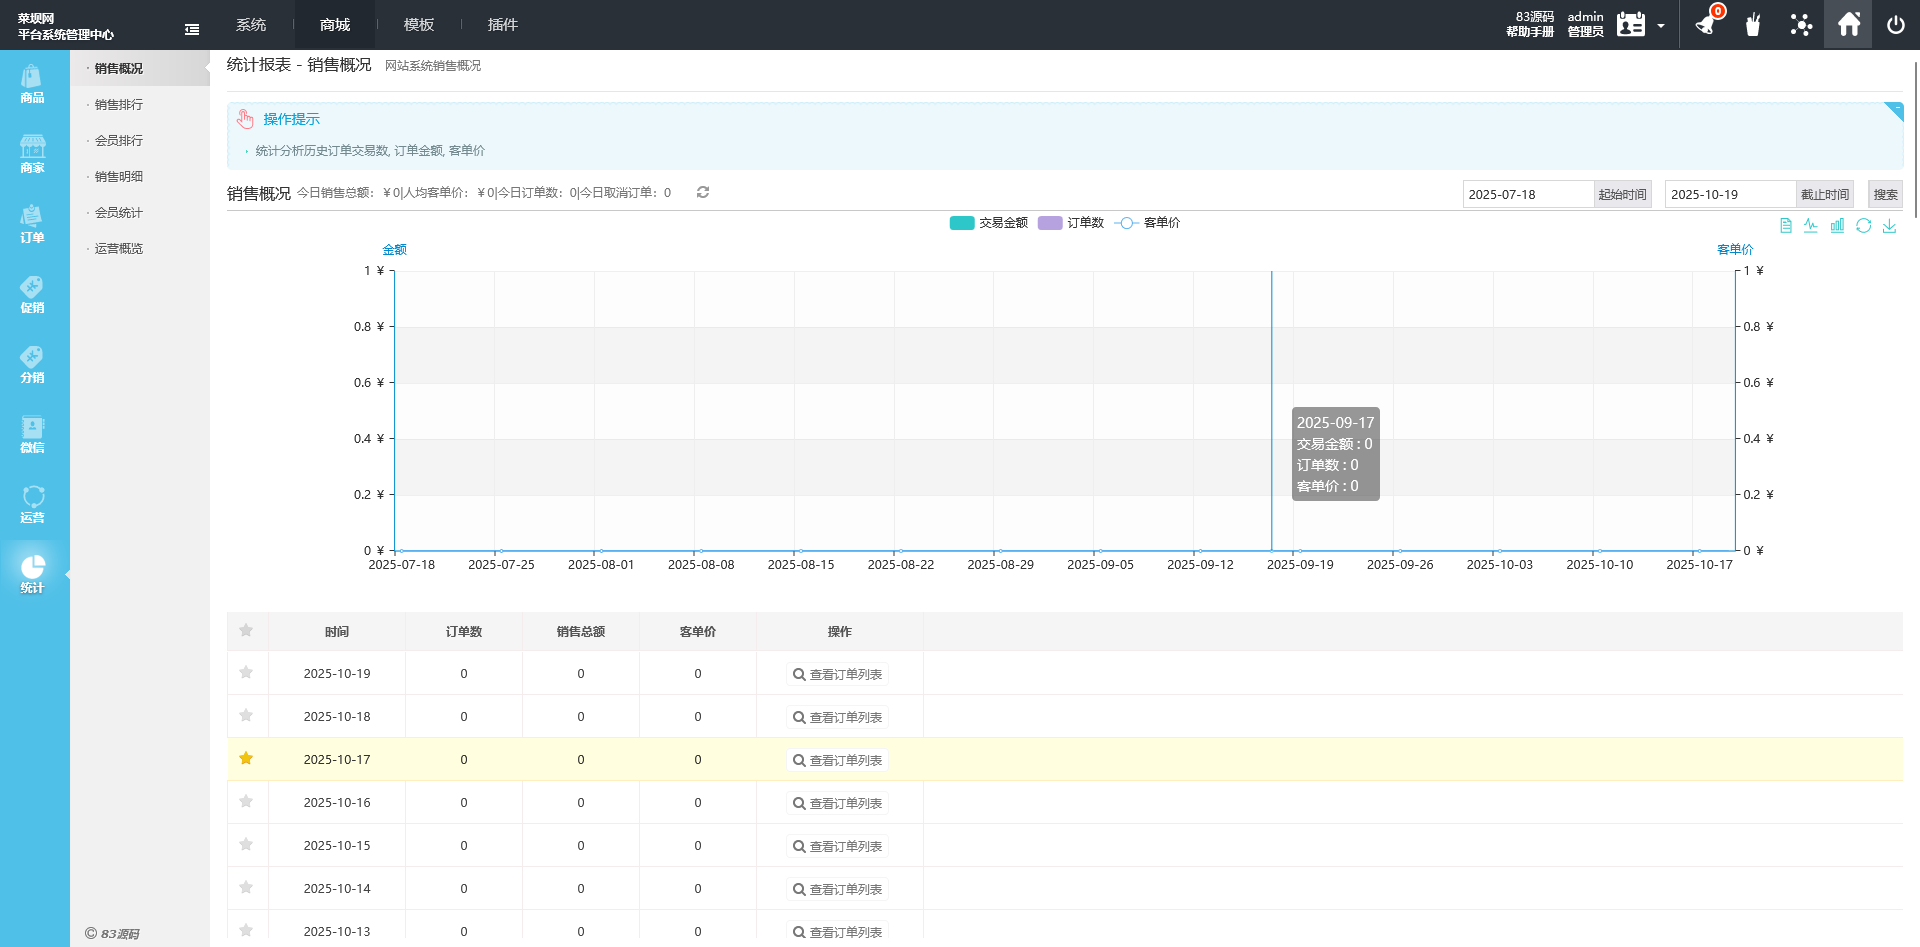The image size is (1920, 947).
Task: Click the network nodes icon
Action: pos(1801,24)
